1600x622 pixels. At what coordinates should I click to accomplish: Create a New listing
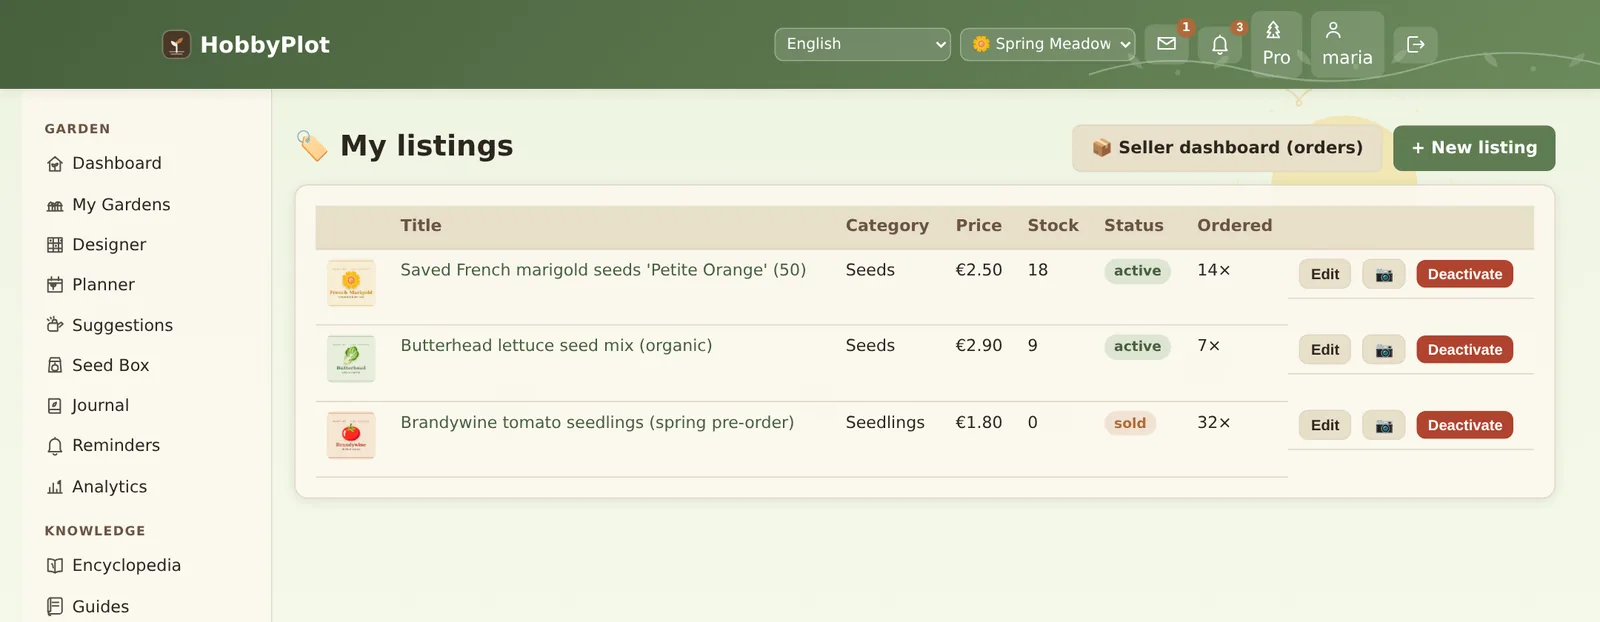tap(1474, 148)
